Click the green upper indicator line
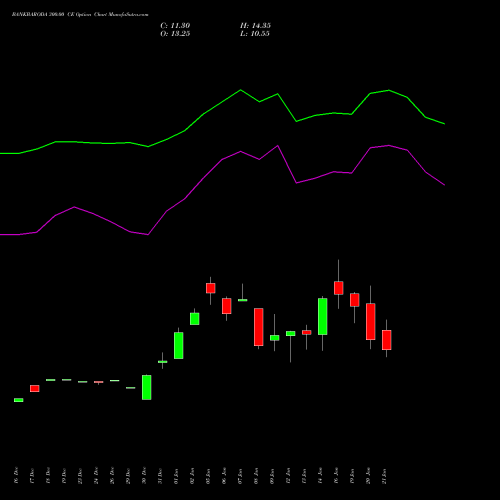Screen dimensions: 500x500 222,101
